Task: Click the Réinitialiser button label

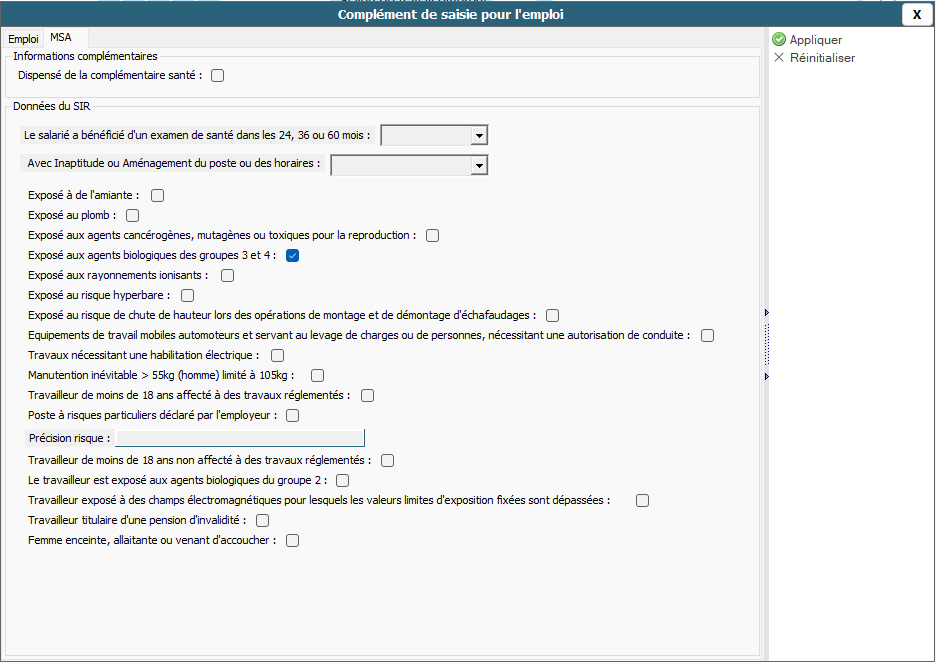Action: coord(823,58)
